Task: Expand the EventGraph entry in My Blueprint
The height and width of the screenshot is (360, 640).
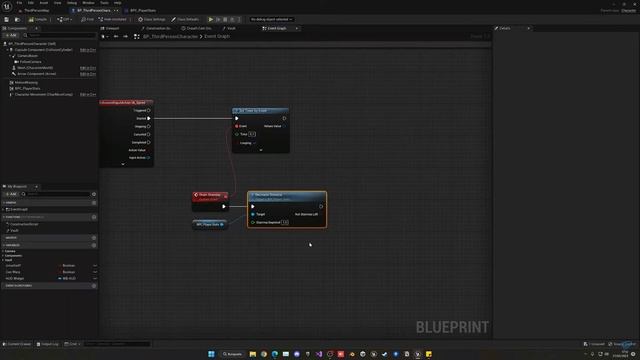Action: pos(4,209)
